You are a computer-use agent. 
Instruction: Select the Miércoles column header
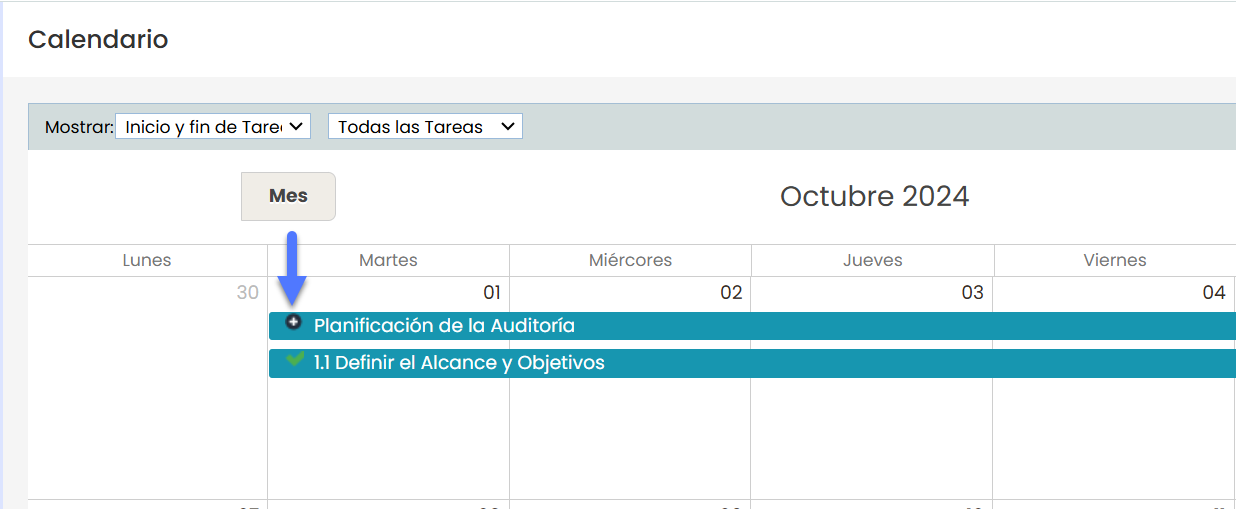630,260
